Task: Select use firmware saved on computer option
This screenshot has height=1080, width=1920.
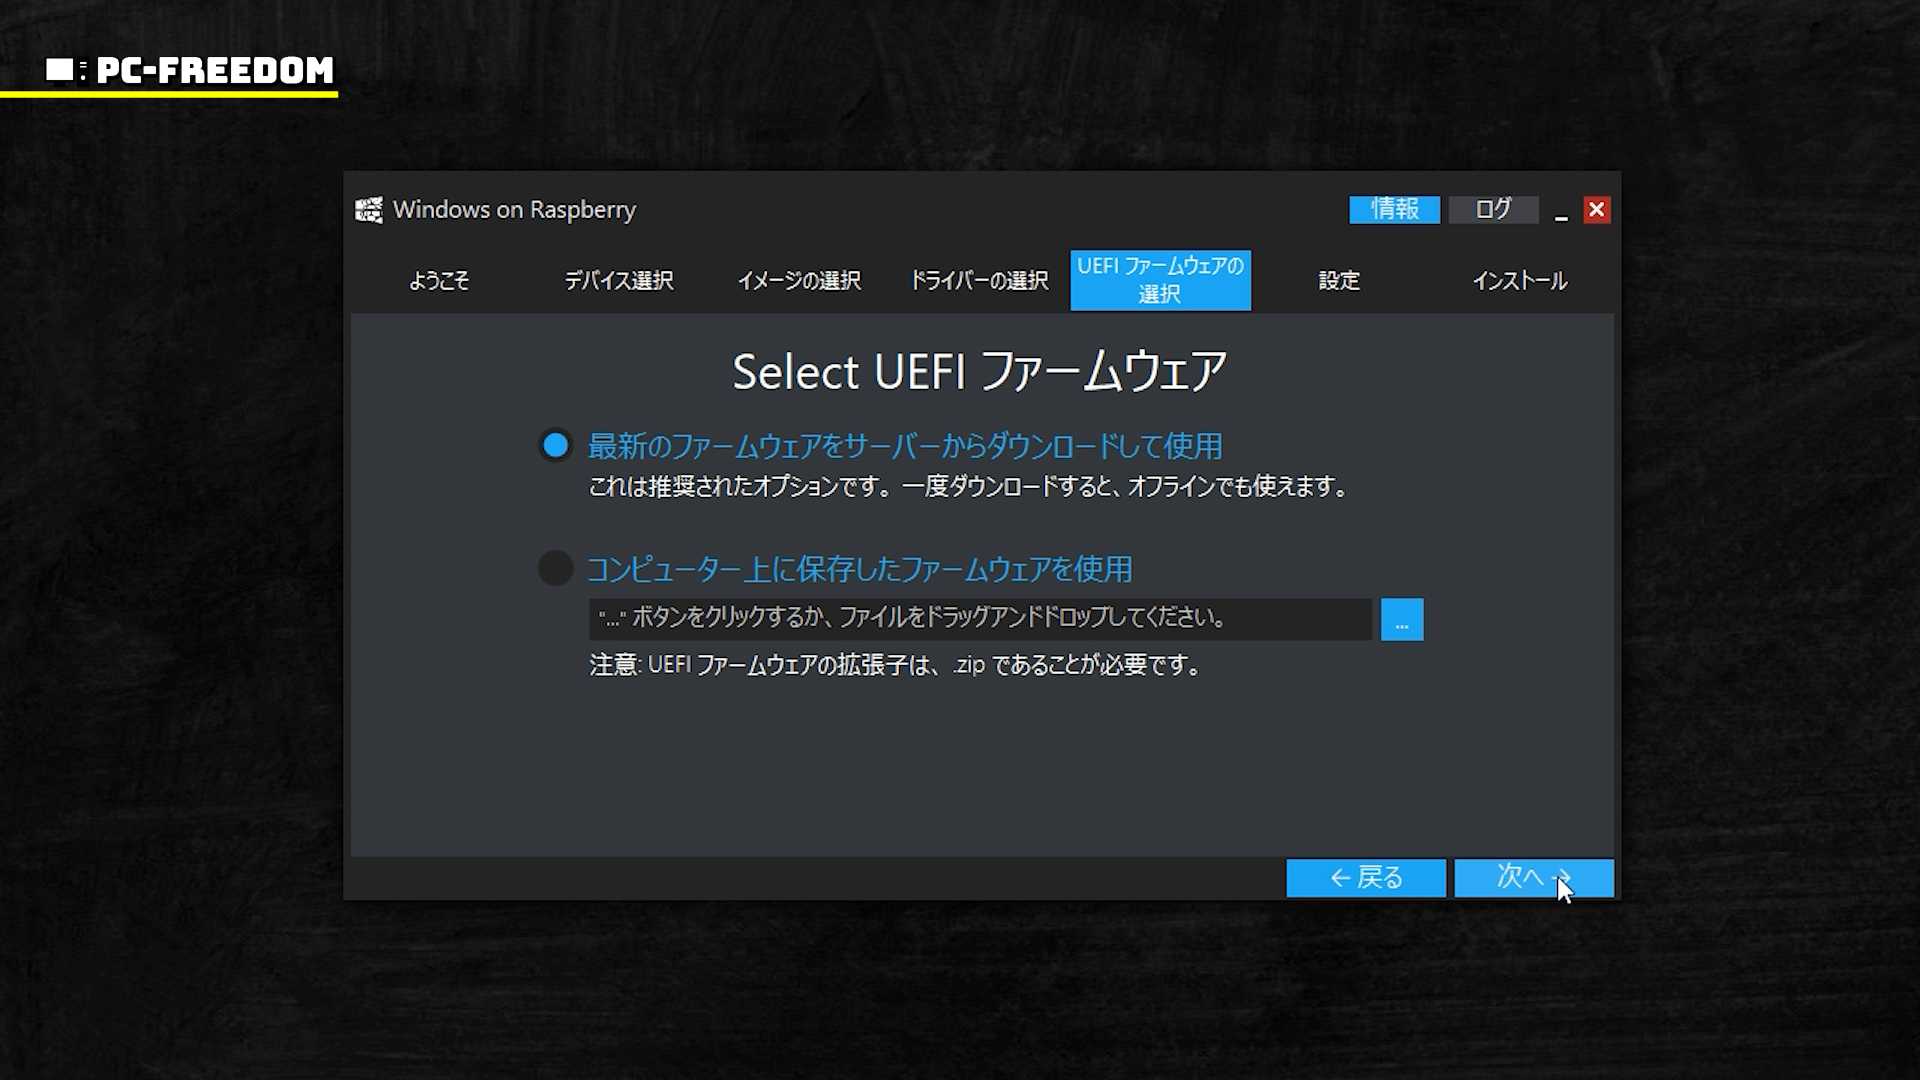Action: [x=556, y=568]
